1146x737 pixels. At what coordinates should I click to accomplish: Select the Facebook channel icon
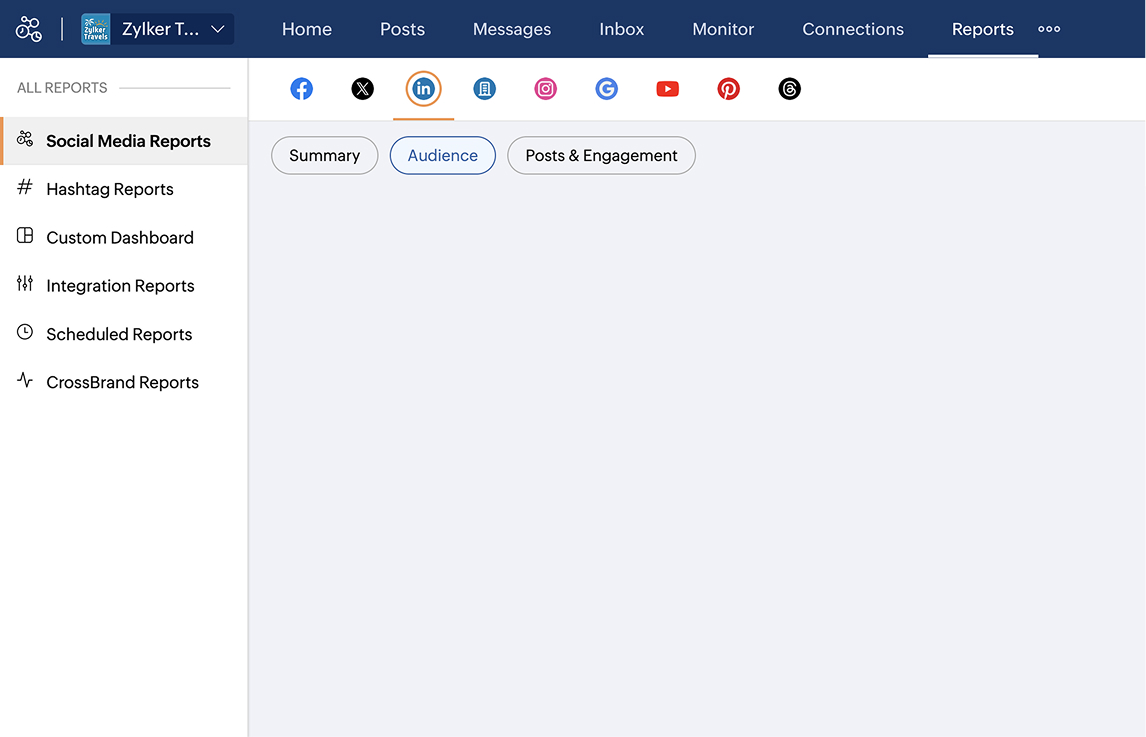click(x=302, y=89)
